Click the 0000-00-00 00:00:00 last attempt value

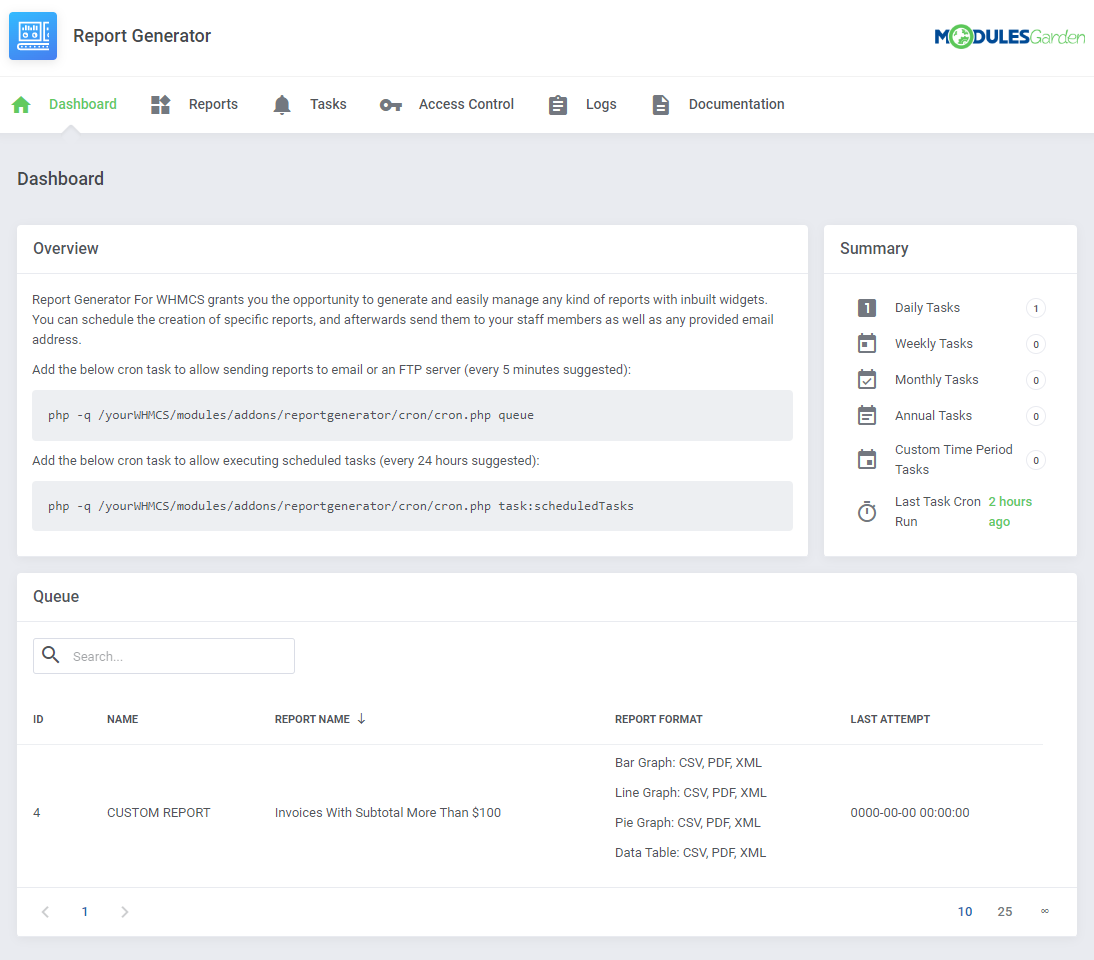(910, 813)
